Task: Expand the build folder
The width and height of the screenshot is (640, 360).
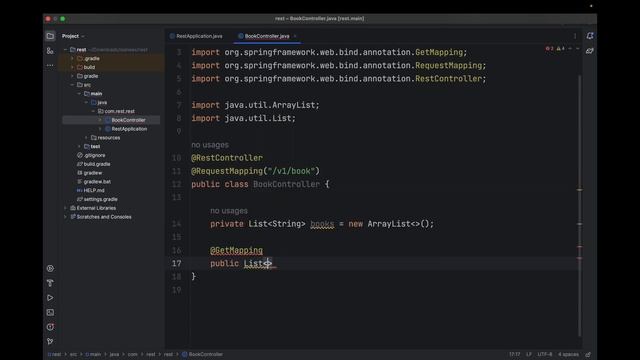Action: tap(72, 67)
